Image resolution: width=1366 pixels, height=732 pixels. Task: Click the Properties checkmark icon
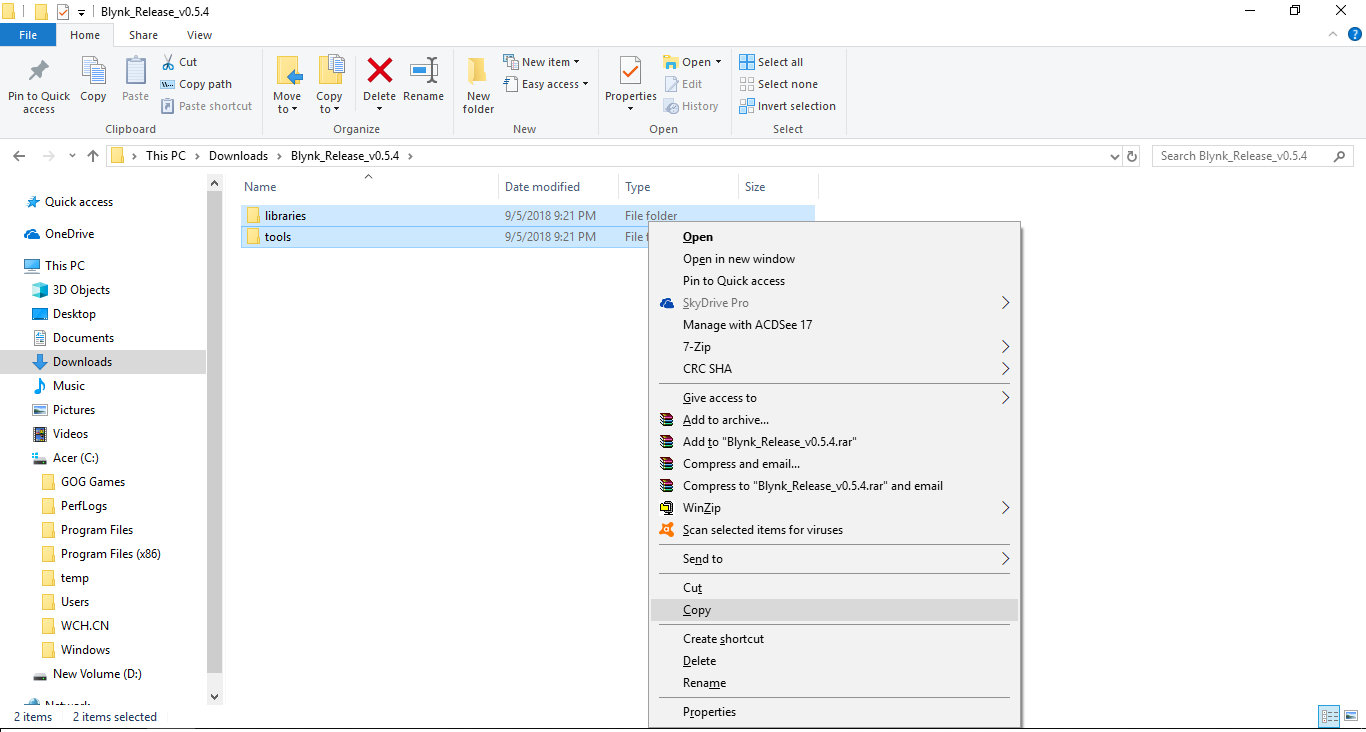tap(630, 72)
